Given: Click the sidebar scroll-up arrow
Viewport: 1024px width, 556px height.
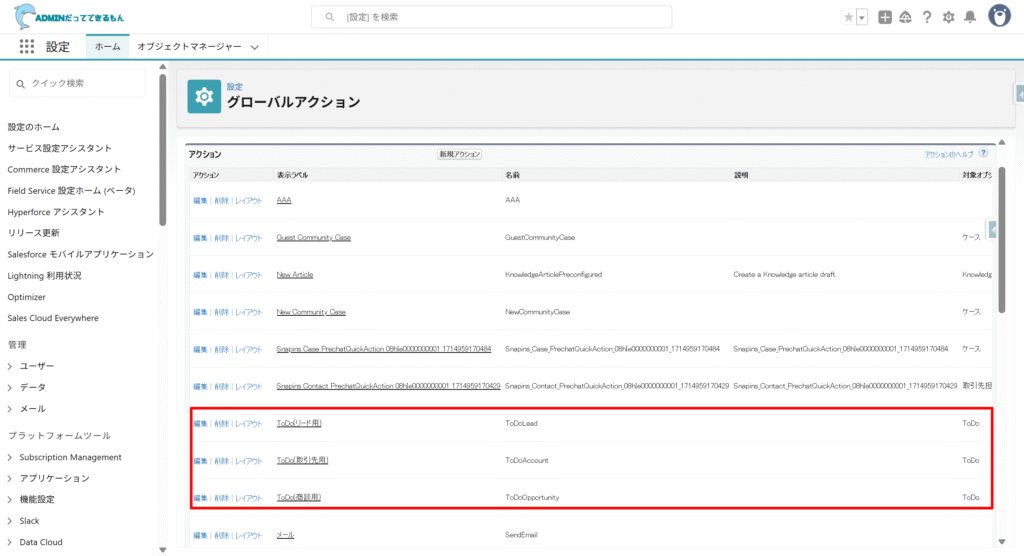Looking at the screenshot, I should click(163, 67).
